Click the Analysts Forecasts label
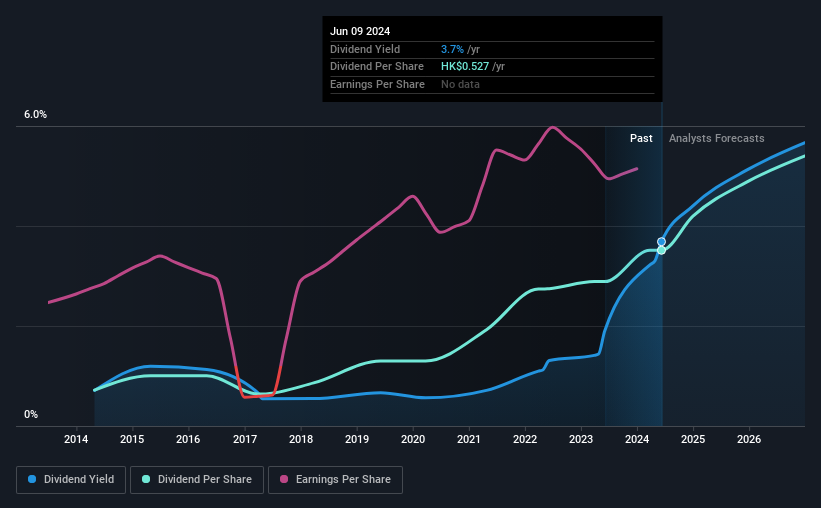Image resolution: width=821 pixels, height=508 pixels. (716, 138)
